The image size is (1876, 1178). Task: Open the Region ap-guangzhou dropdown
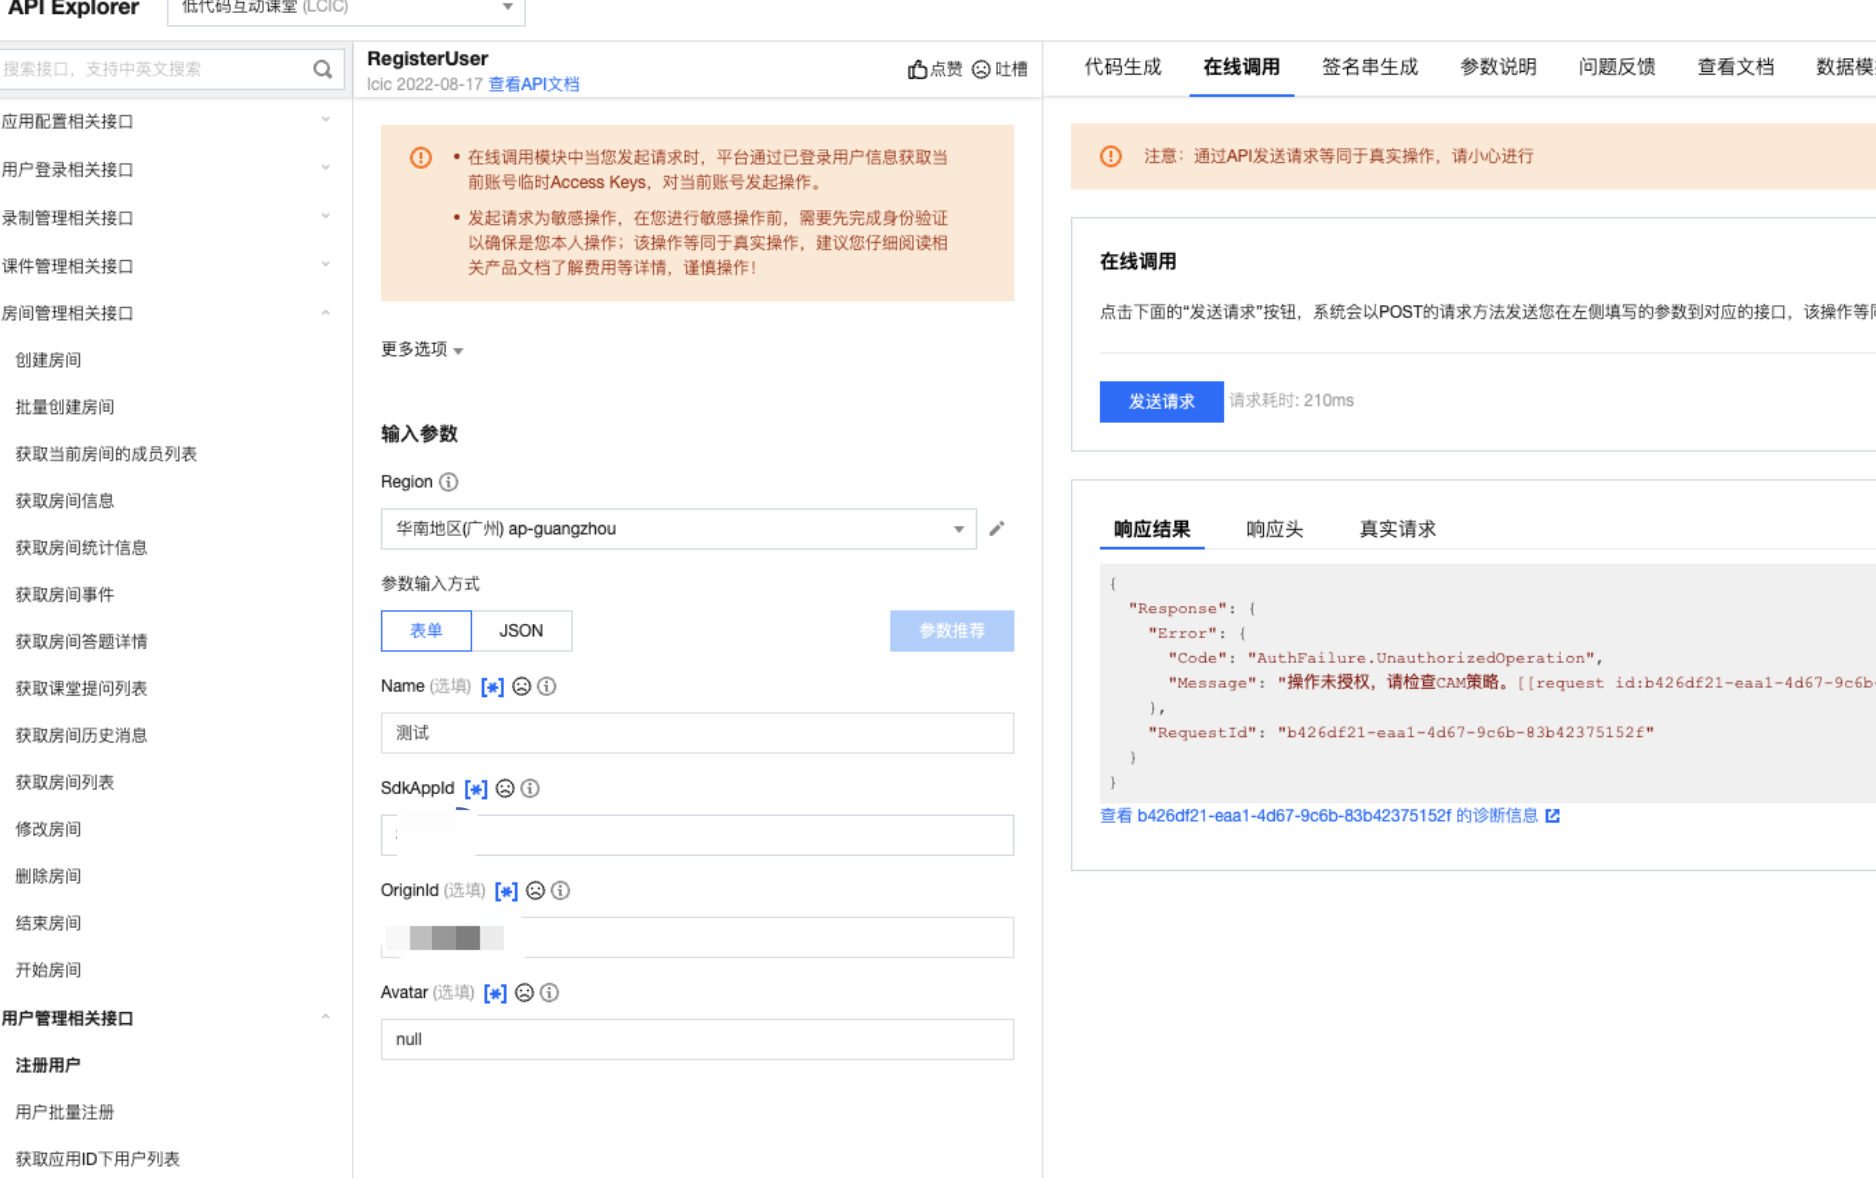pos(678,529)
